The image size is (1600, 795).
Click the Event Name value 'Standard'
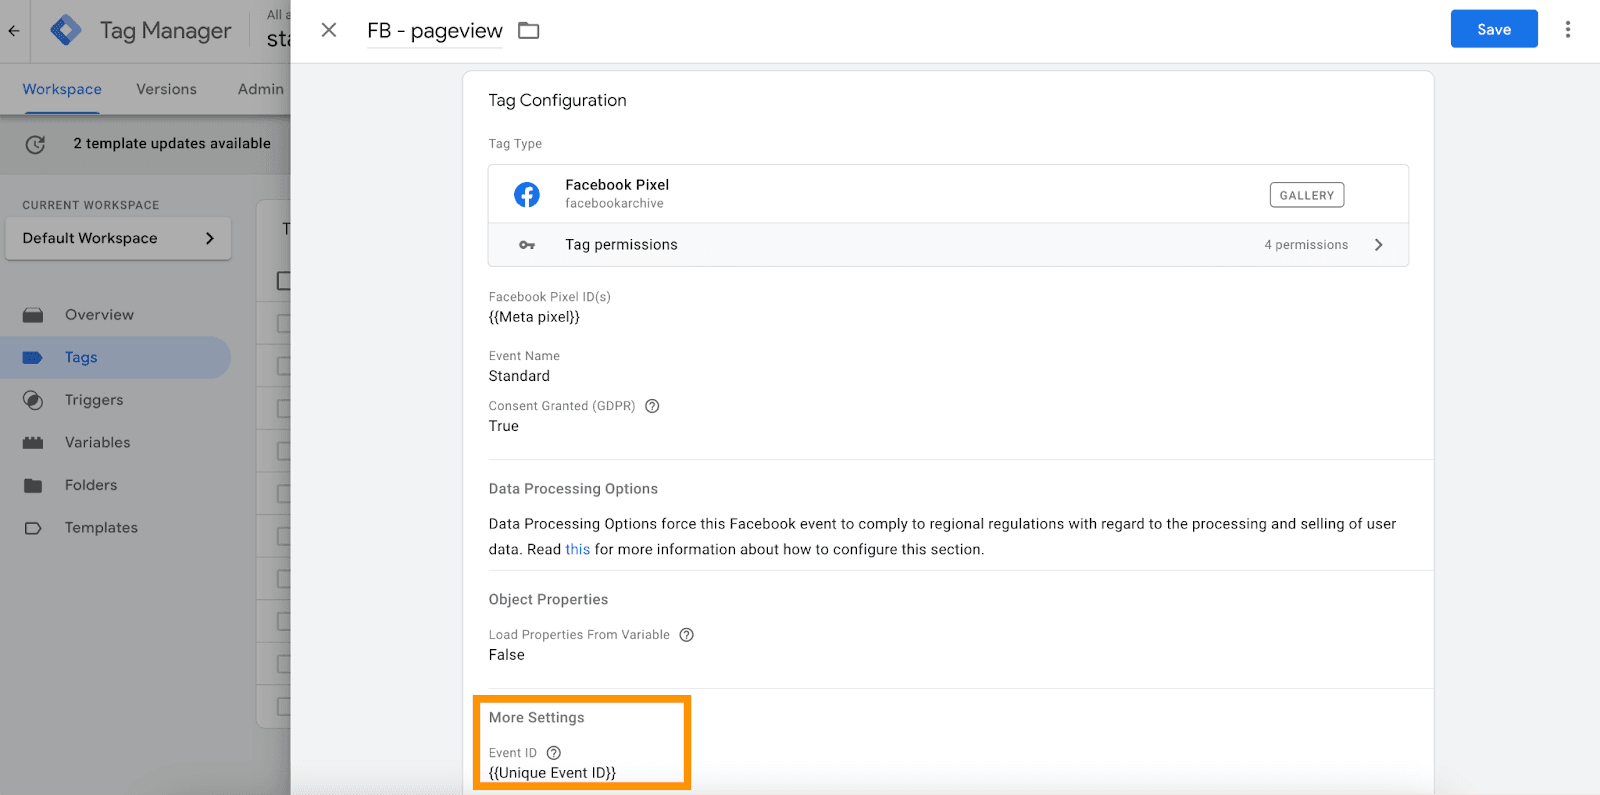pyautogui.click(x=519, y=376)
